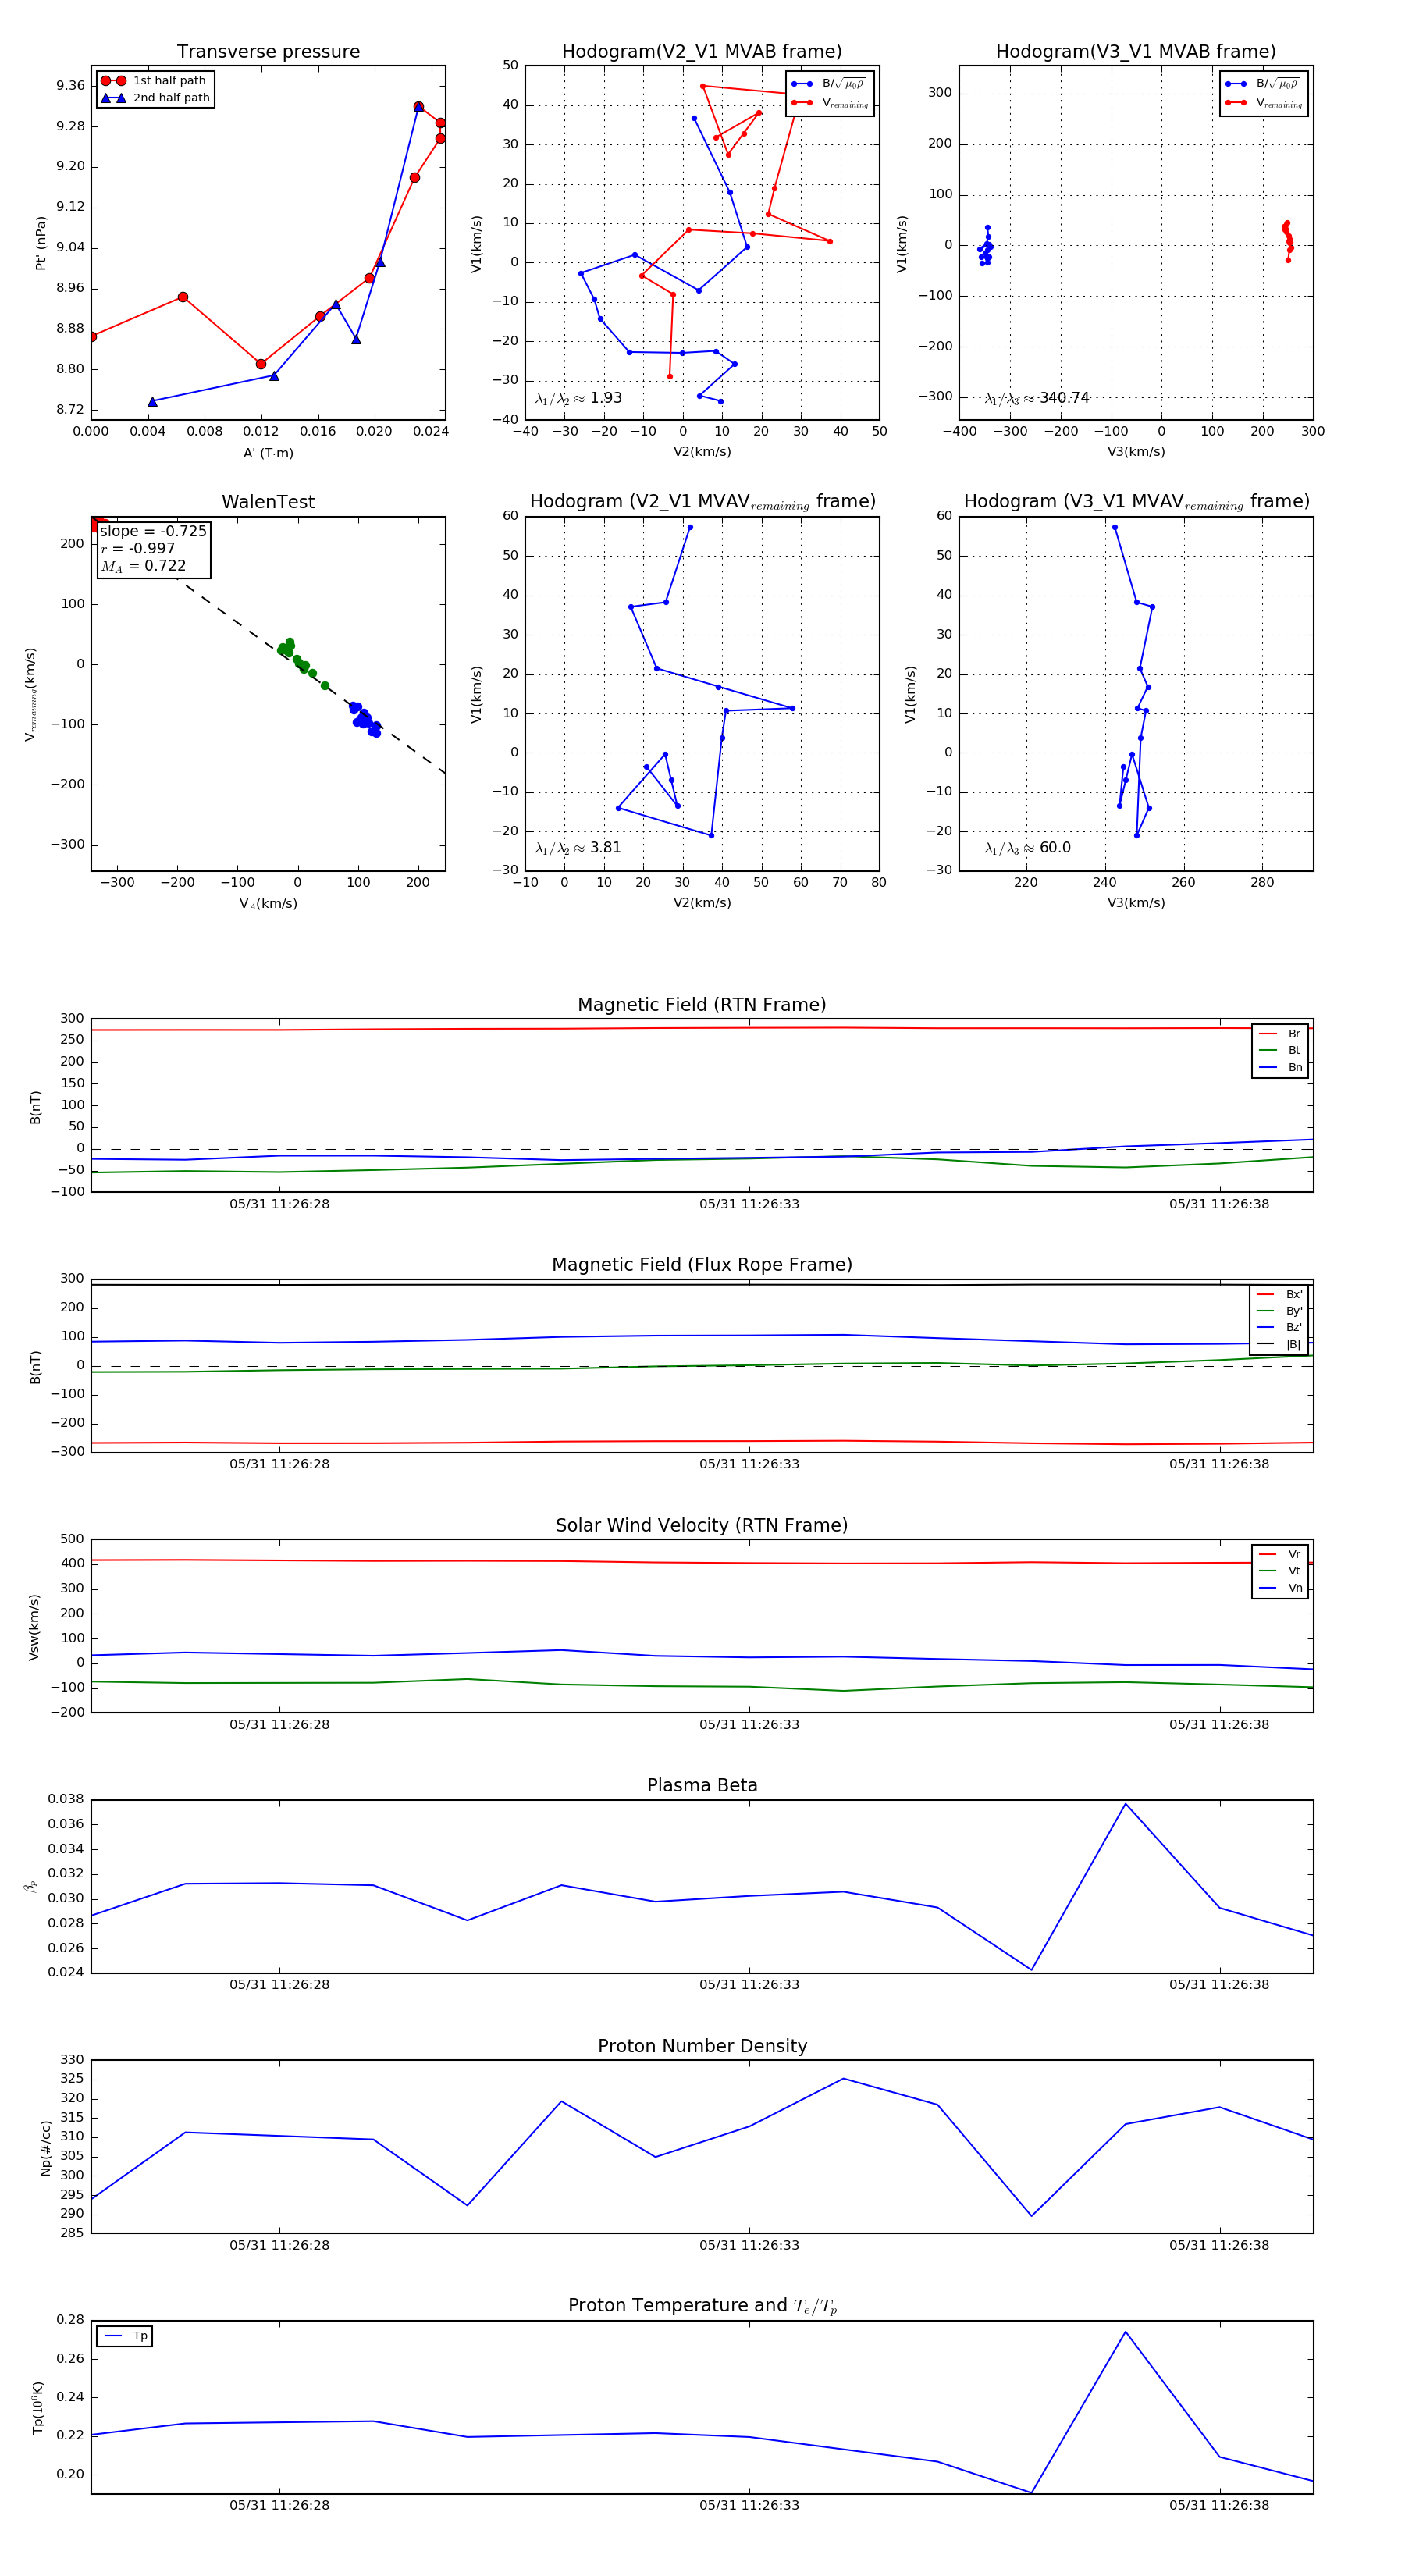Click the "Pt' (nPa)" axis label
The height and width of the screenshot is (2576, 1405).
(41, 243)
